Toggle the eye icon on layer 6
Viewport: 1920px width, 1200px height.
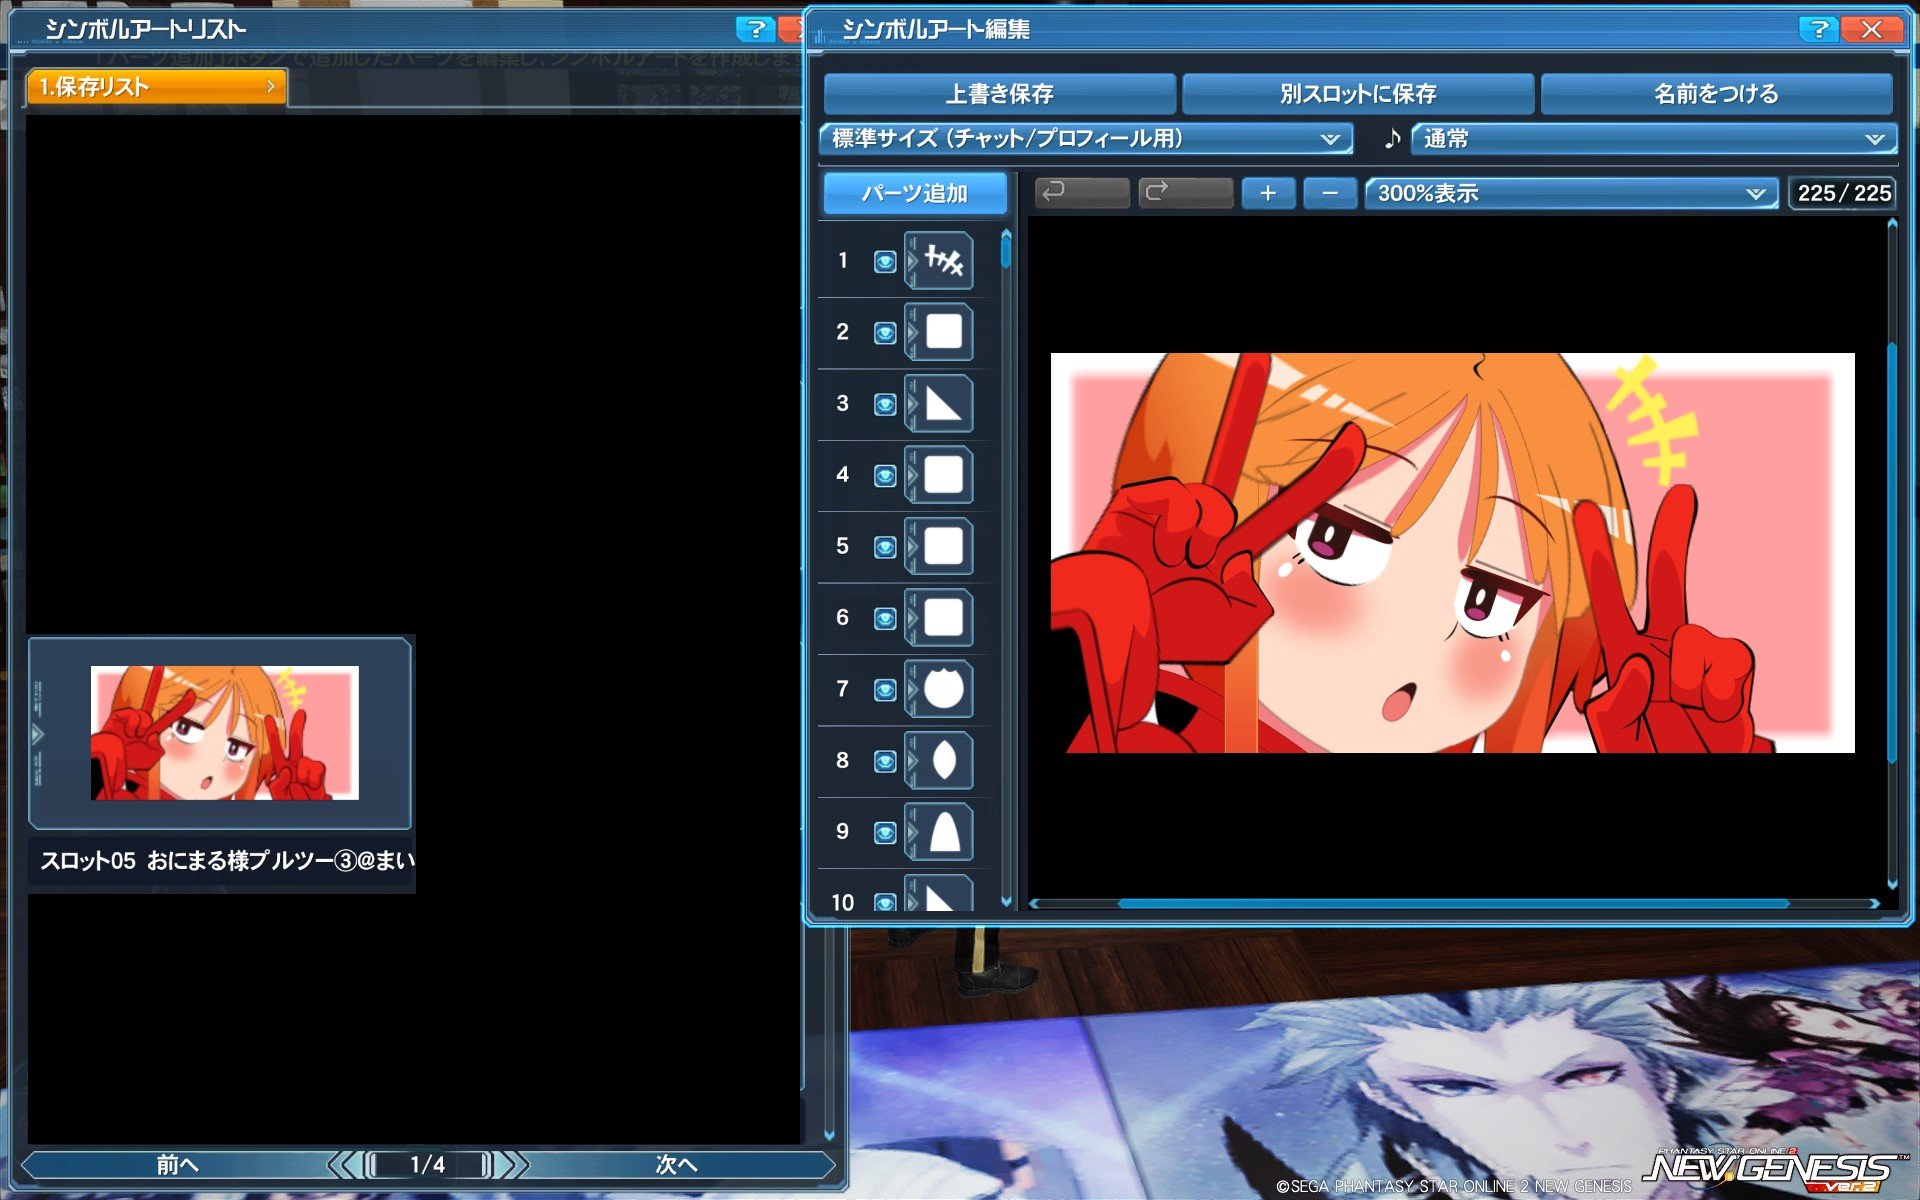coord(885,619)
